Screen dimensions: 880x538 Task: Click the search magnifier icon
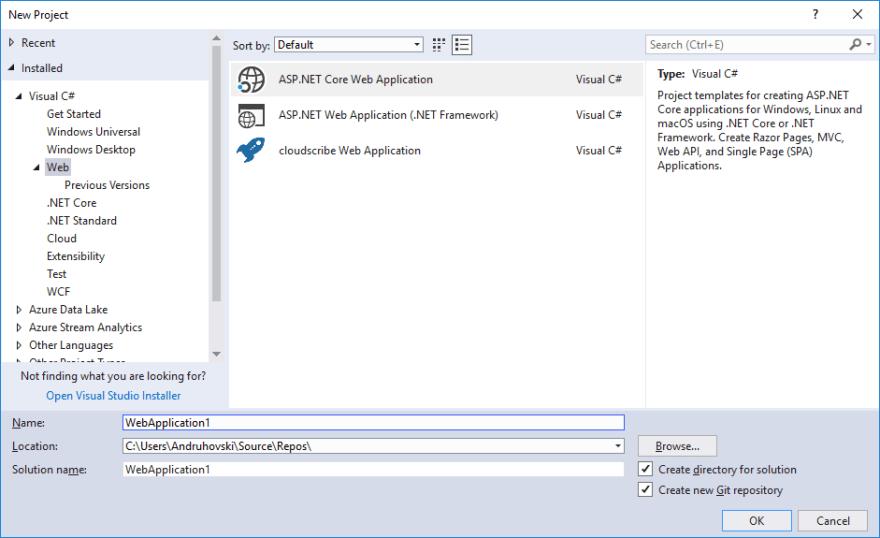click(x=855, y=44)
